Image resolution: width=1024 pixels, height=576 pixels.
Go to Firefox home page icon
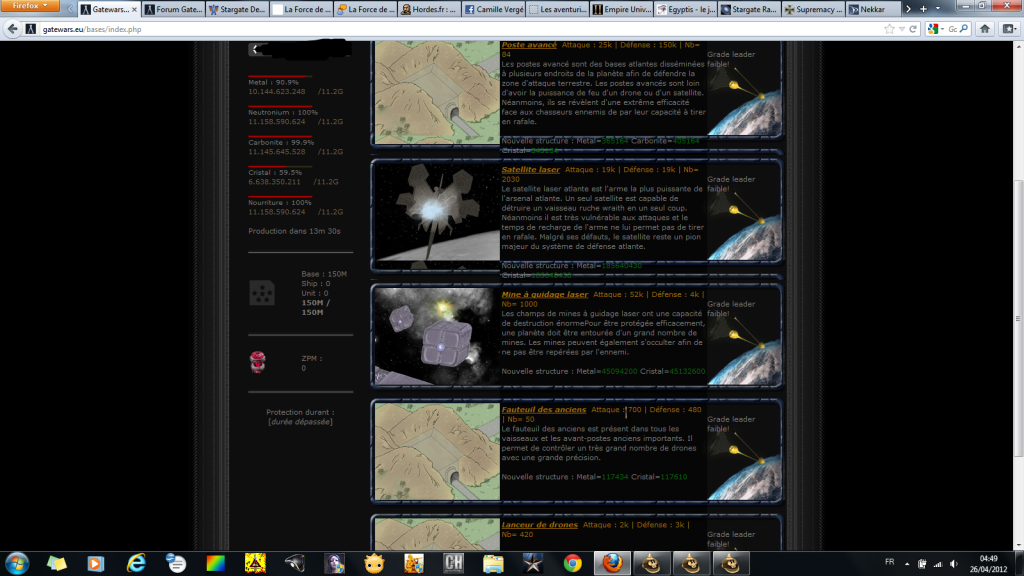985,29
